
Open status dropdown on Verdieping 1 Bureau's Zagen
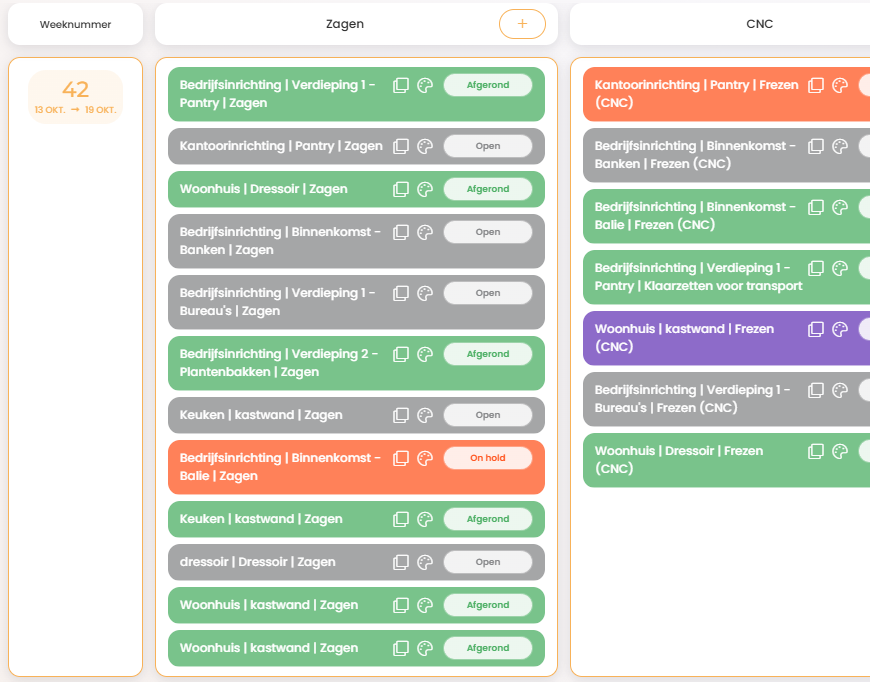click(487, 293)
